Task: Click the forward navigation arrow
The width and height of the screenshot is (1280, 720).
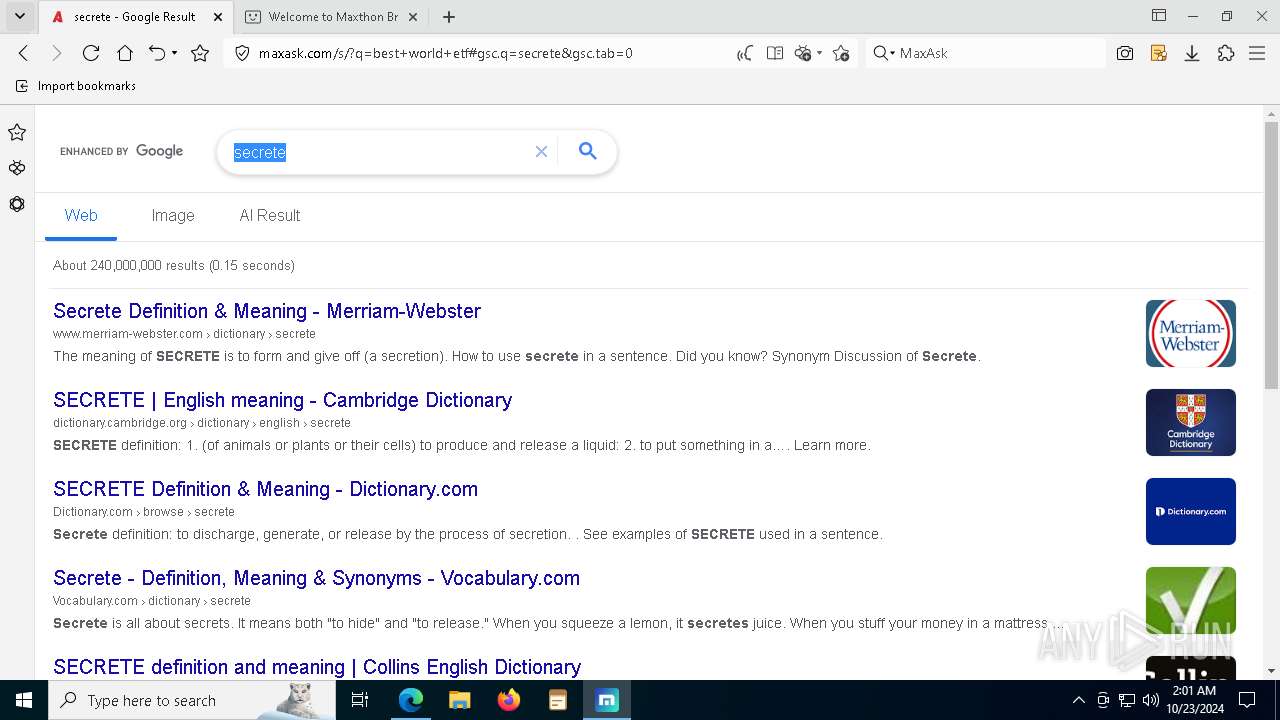Action: [57, 53]
